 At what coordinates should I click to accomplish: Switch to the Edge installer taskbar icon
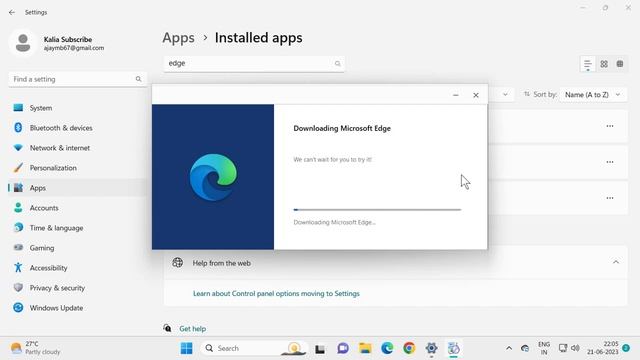click(453, 348)
